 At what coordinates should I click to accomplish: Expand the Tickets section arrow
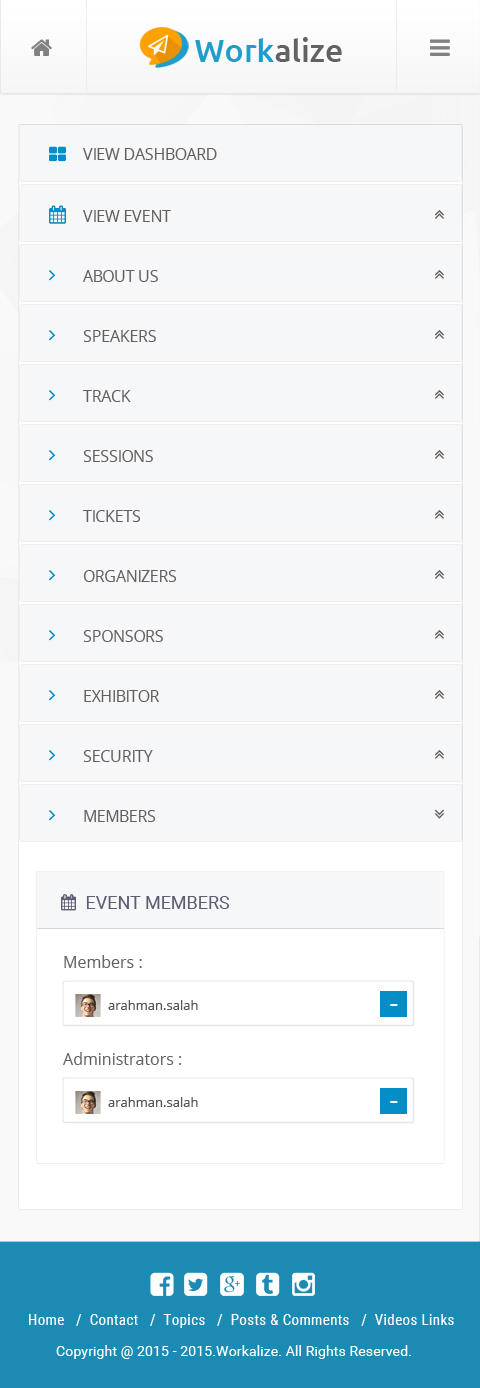tap(439, 514)
